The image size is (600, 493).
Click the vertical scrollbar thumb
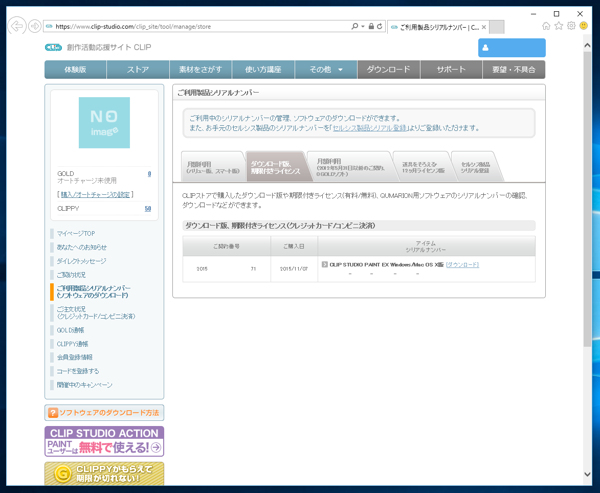587,199
